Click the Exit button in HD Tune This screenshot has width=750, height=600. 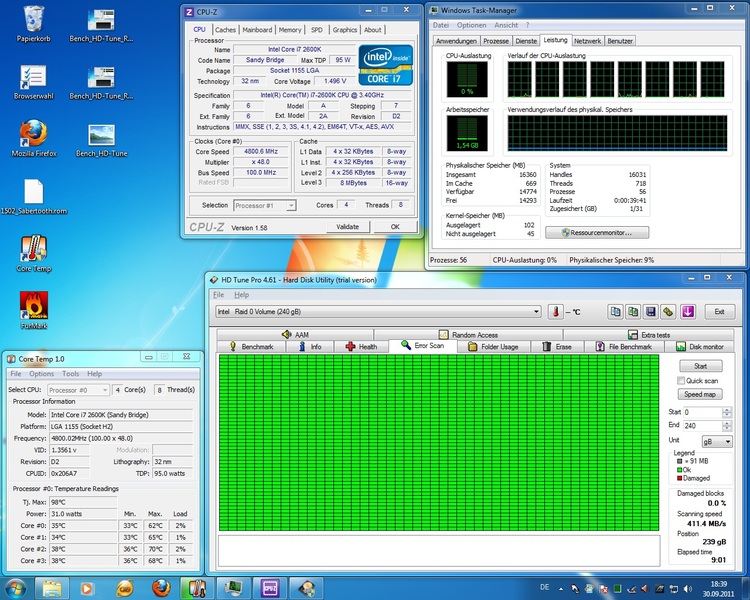719,312
